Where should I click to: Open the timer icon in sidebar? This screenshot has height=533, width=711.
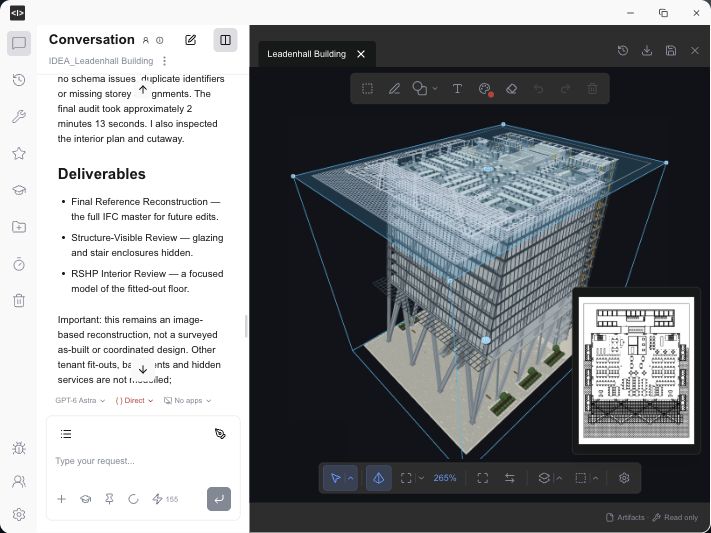tap(19, 264)
